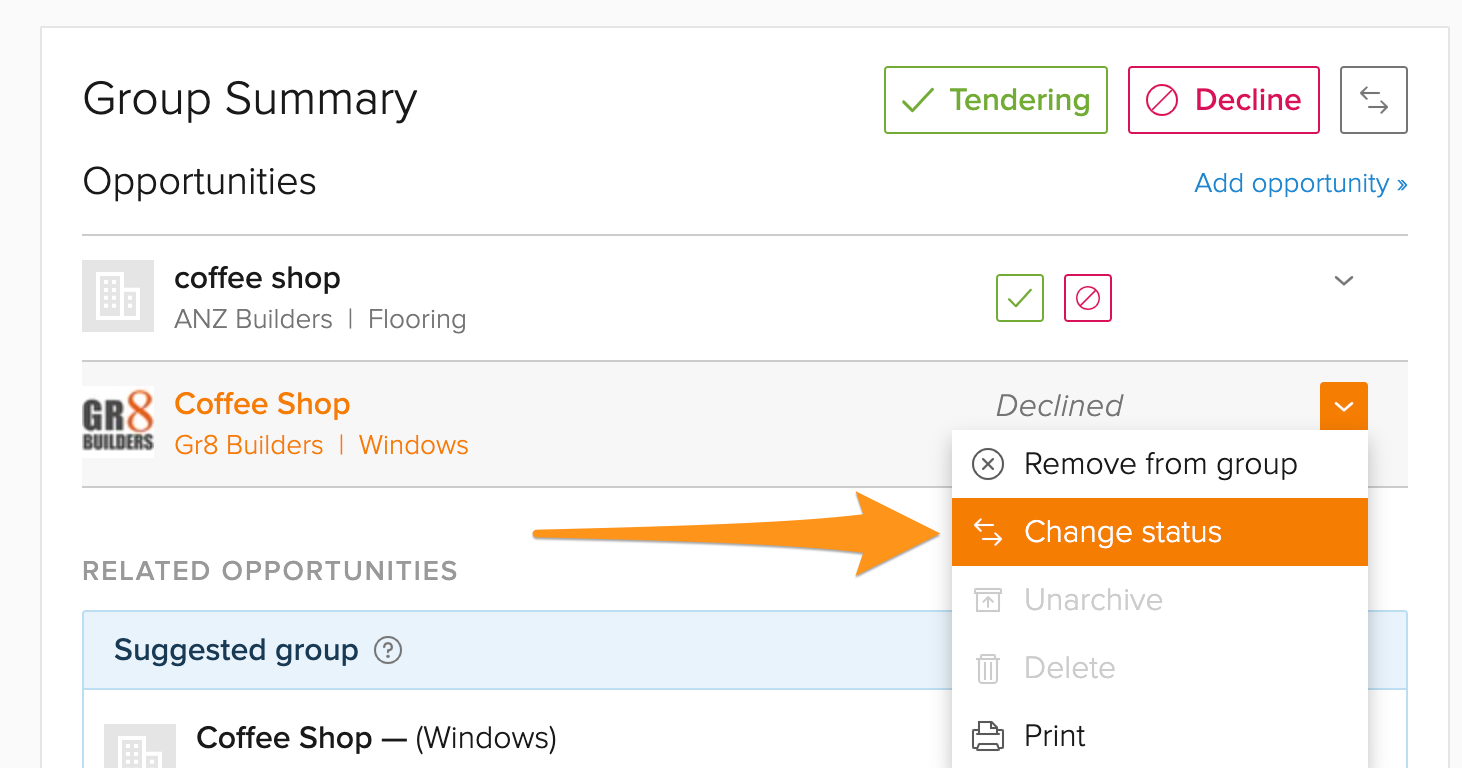Mark group as Tendering
This screenshot has width=1462, height=768.
996,100
